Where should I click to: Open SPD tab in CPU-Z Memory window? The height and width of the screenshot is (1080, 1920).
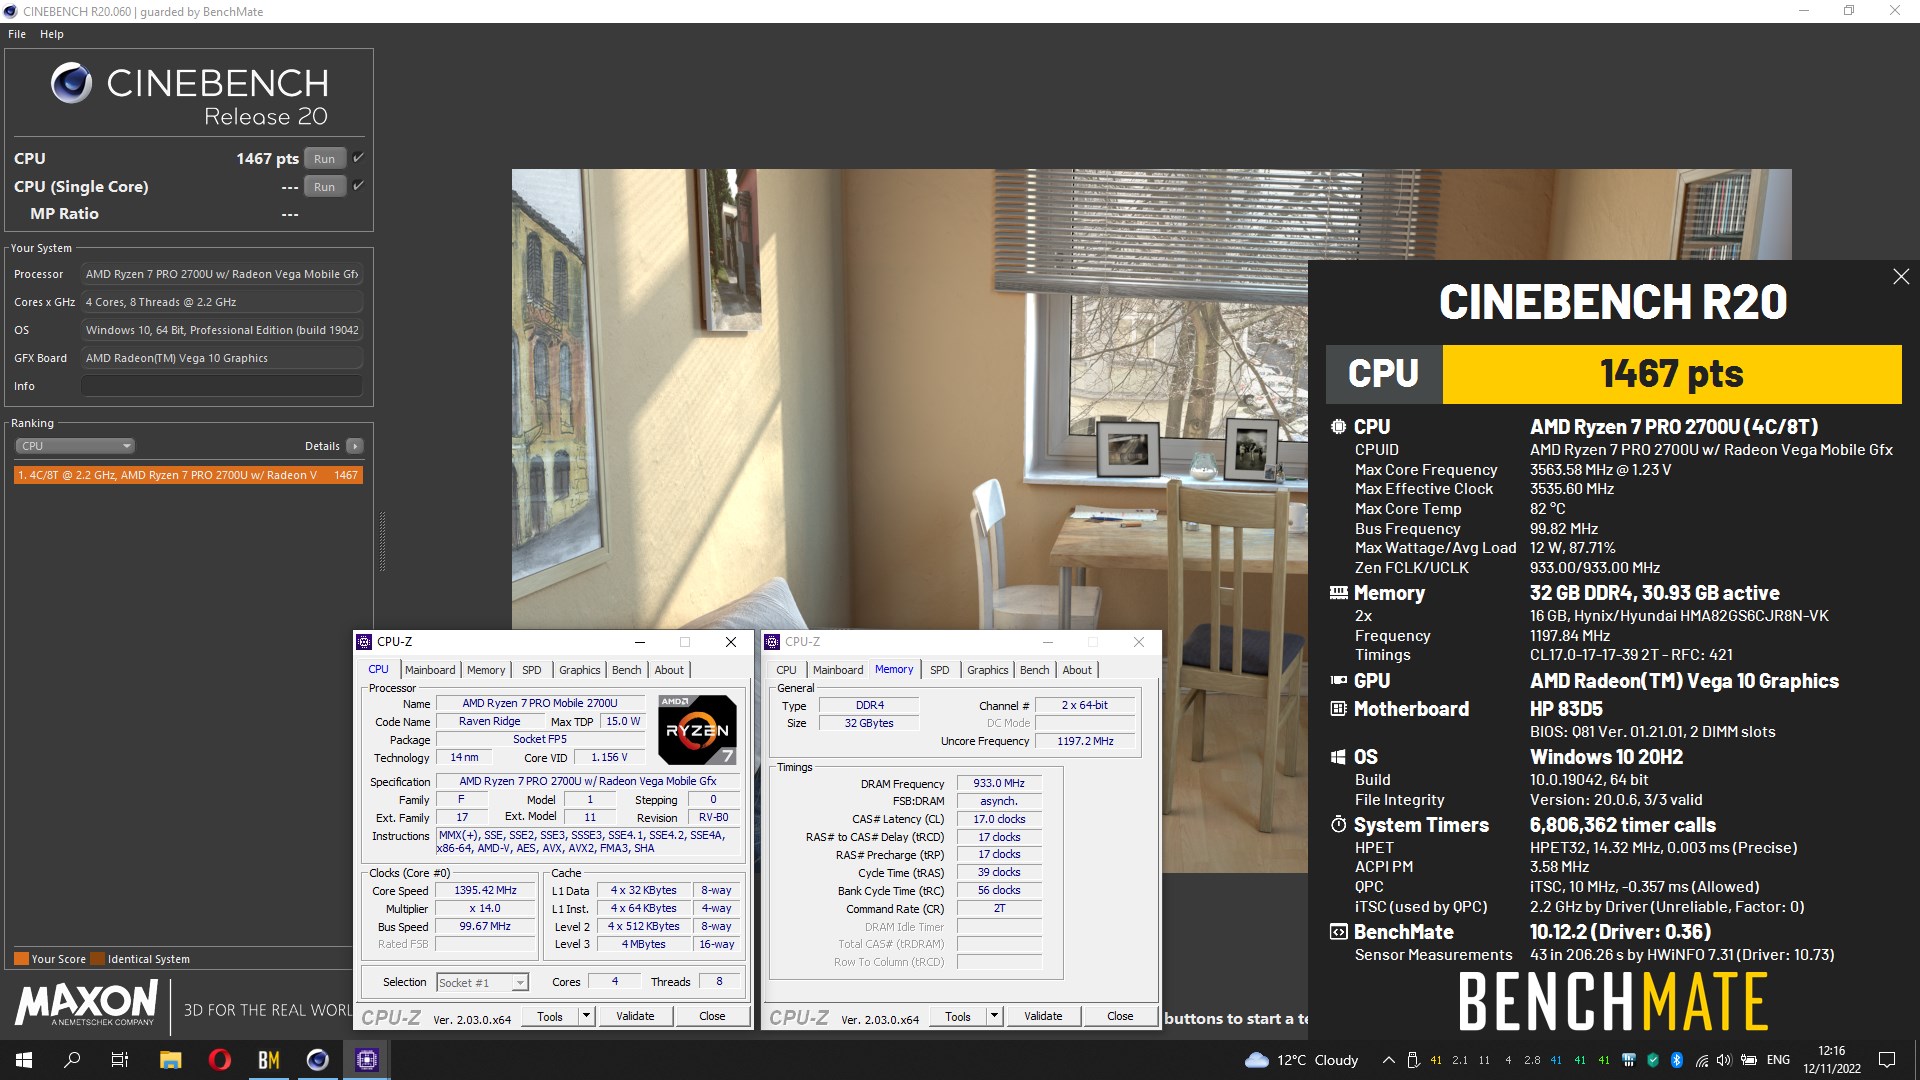[x=940, y=670]
